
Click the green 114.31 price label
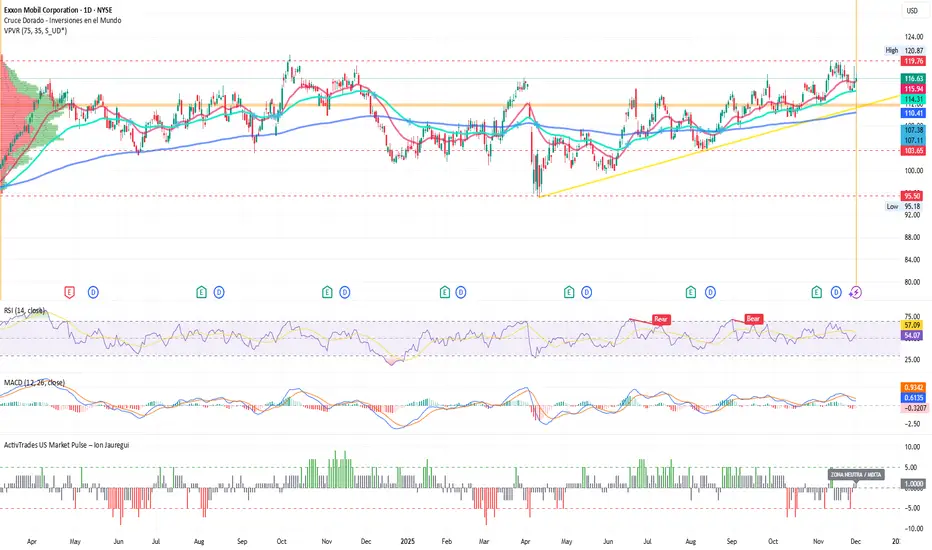click(914, 99)
